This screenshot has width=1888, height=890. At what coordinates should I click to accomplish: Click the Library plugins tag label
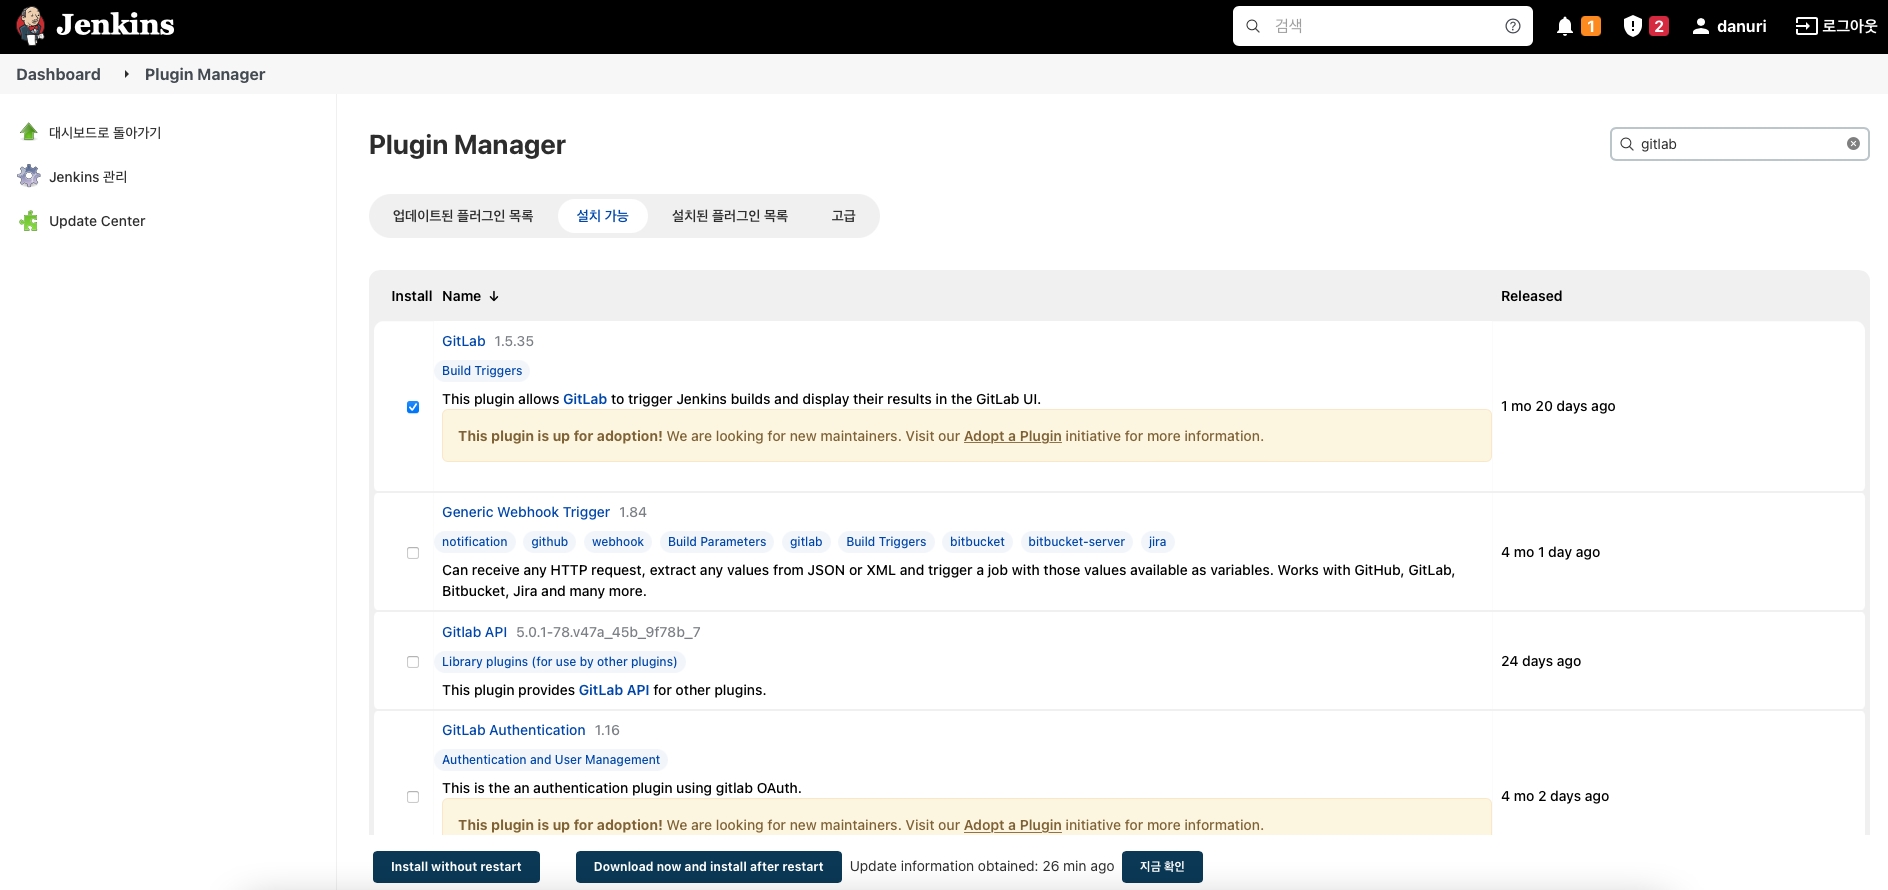point(560,662)
